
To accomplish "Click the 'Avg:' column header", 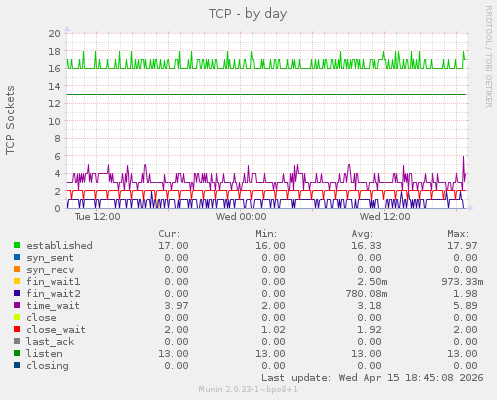I will (x=362, y=234).
